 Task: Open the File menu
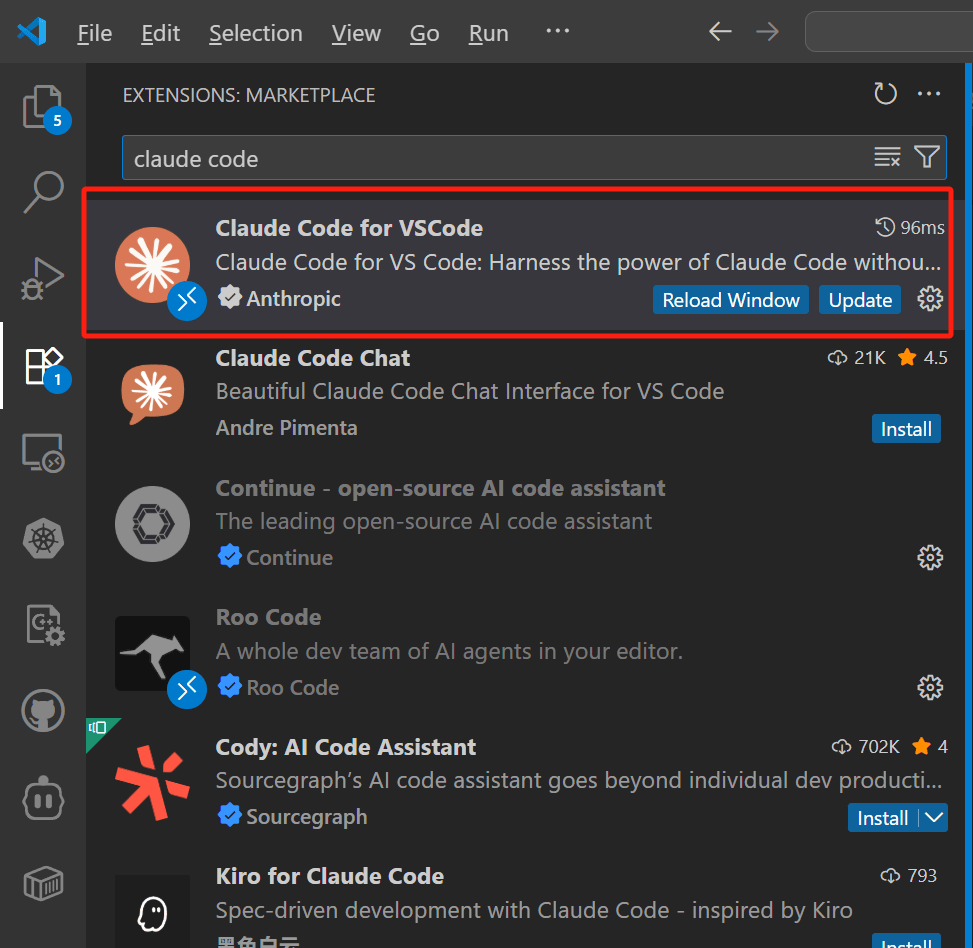point(94,33)
